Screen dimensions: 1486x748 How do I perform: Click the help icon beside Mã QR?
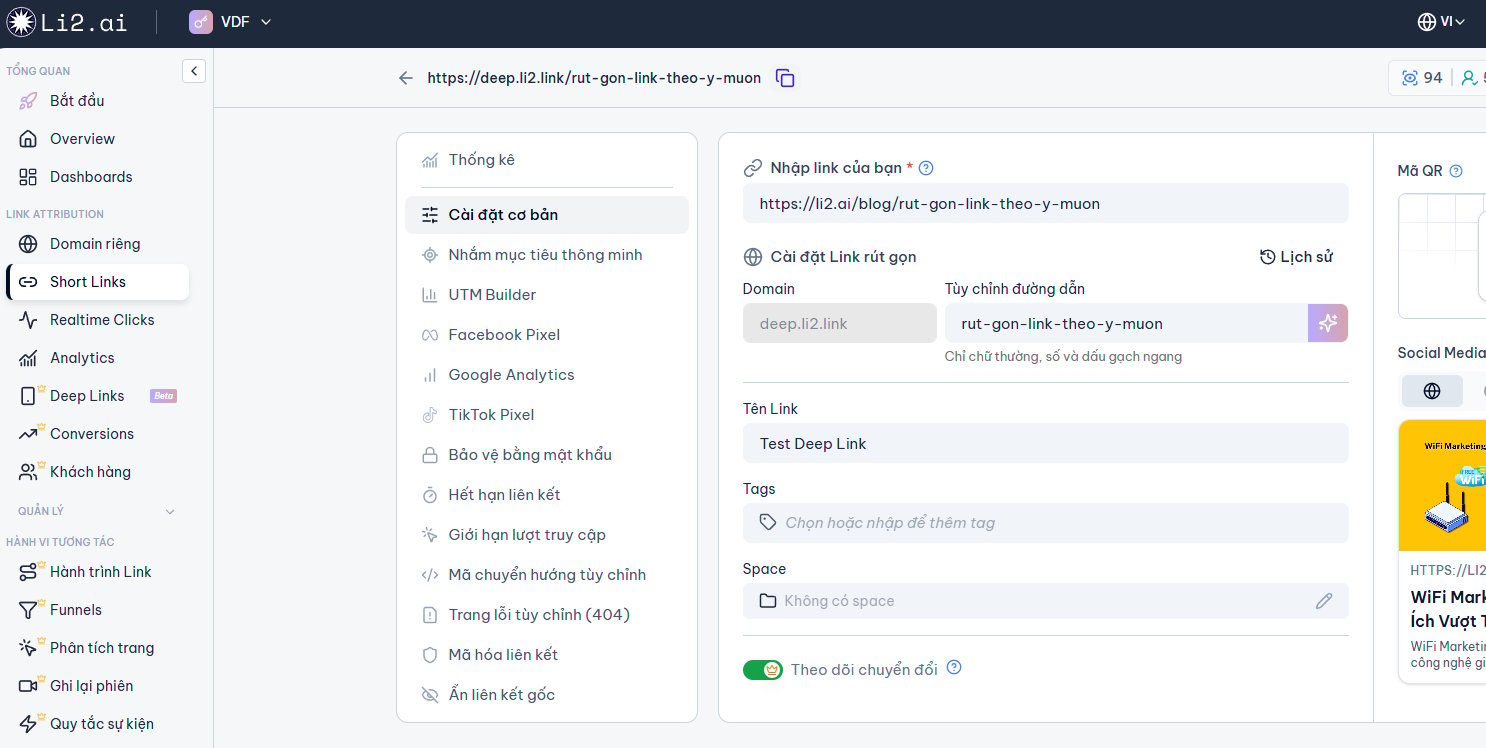pos(1456,171)
